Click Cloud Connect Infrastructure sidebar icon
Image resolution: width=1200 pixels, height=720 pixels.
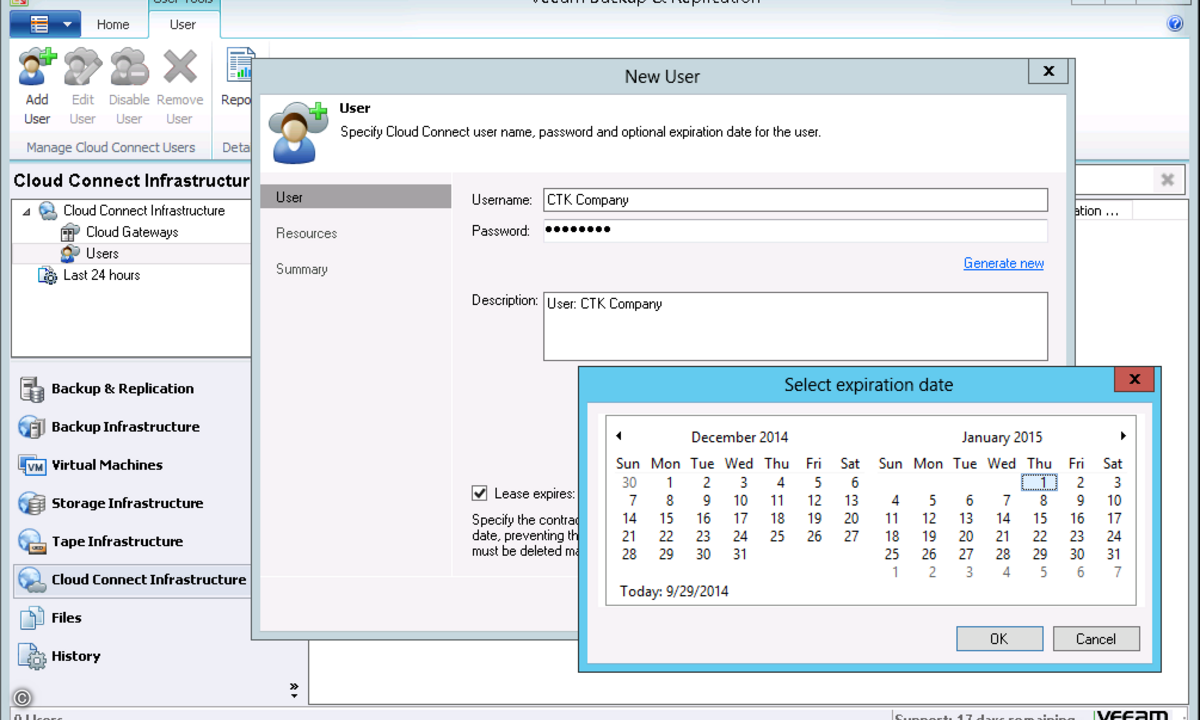pyautogui.click(x=32, y=580)
